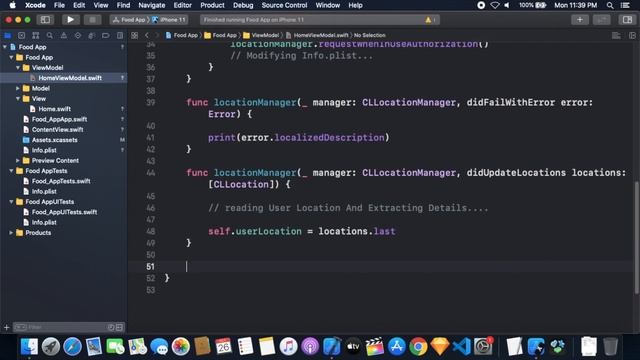This screenshot has width=640, height=360.
Task: Collapse the Food AppTests group
Action: [x=11, y=171]
